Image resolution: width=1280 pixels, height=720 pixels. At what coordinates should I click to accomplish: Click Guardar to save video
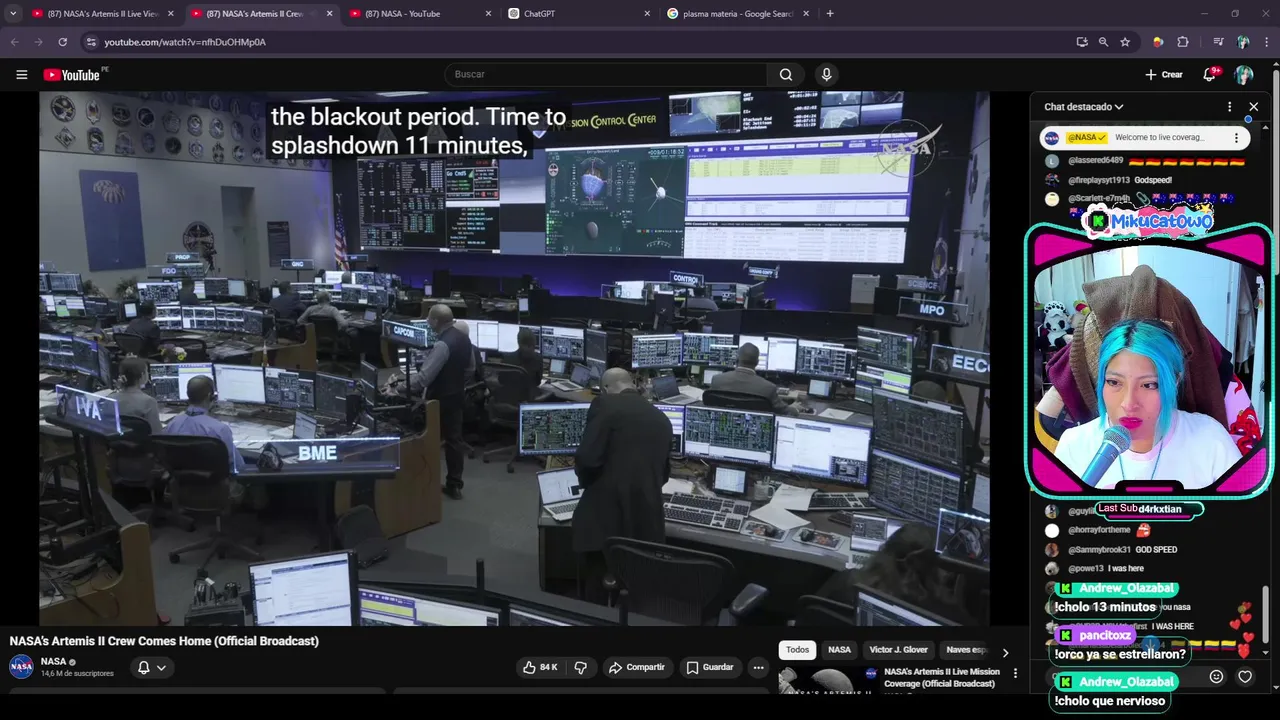point(710,667)
